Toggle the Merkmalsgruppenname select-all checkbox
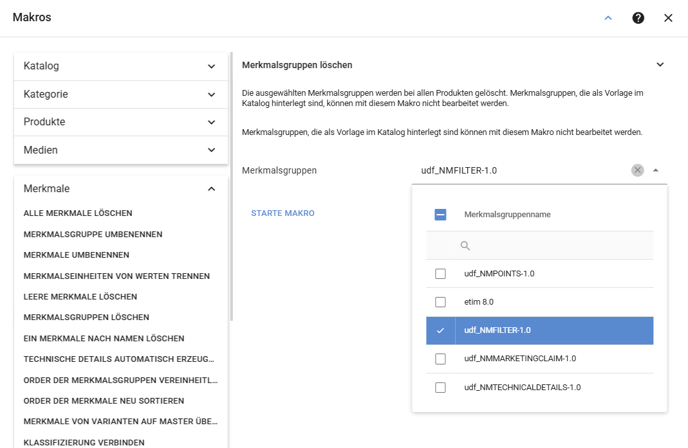Image resolution: width=688 pixels, height=448 pixels. click(440, 215)
